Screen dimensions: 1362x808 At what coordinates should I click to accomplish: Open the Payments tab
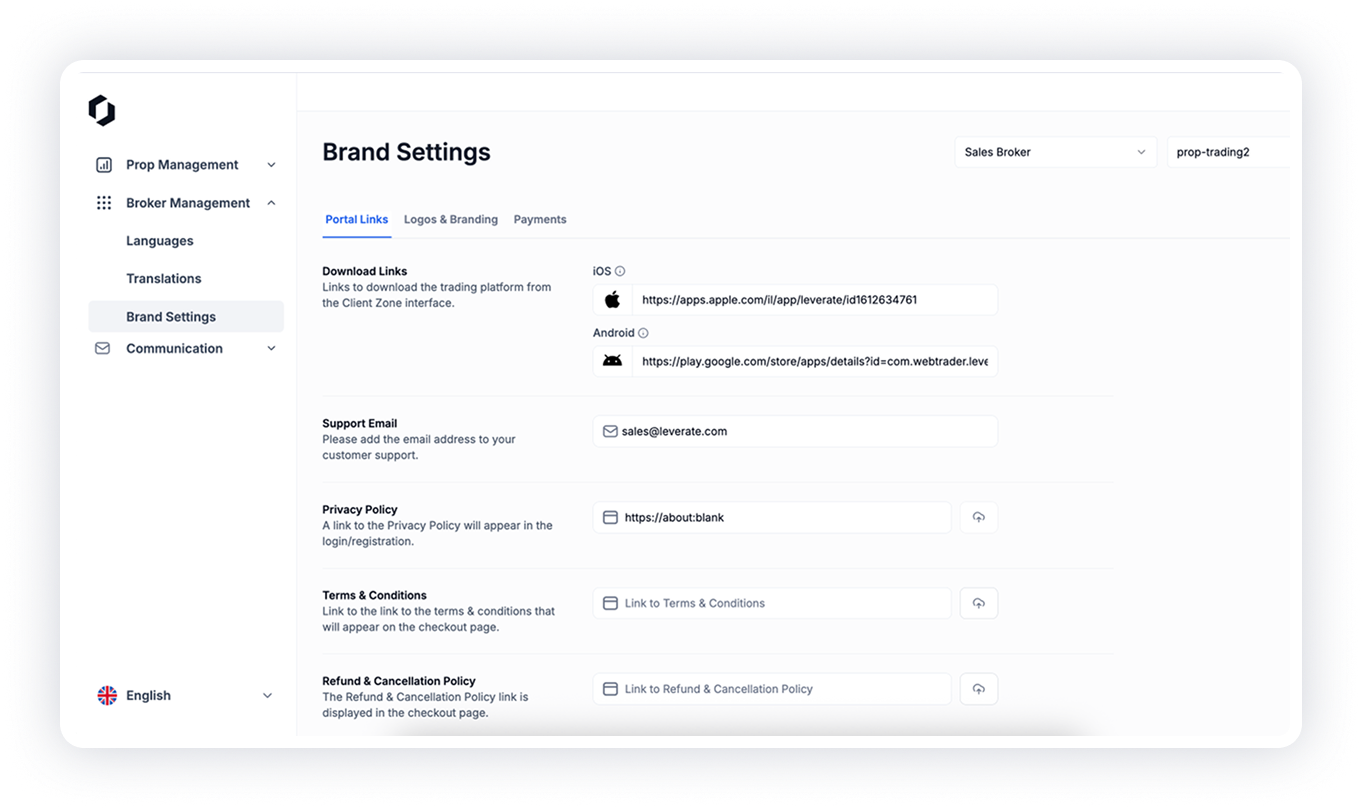[540, 219]
